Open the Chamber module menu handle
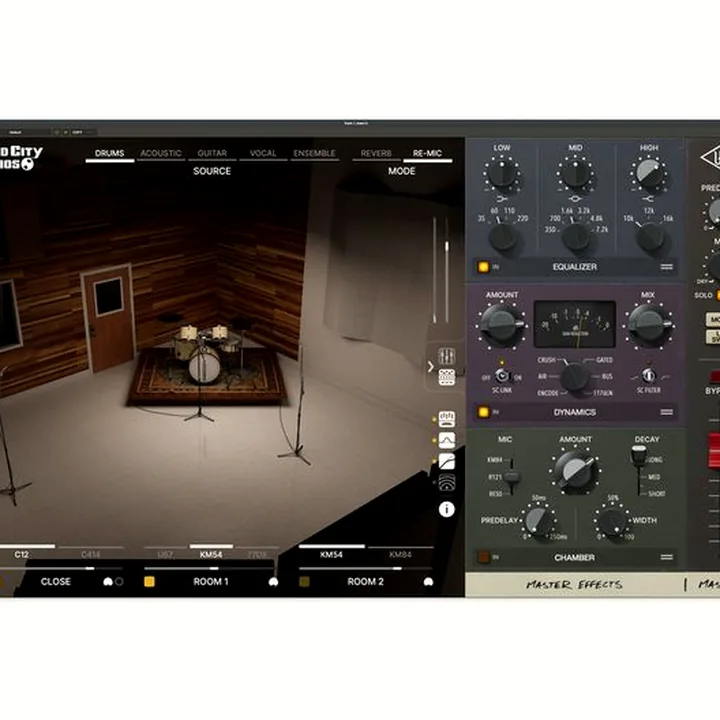 666,557
